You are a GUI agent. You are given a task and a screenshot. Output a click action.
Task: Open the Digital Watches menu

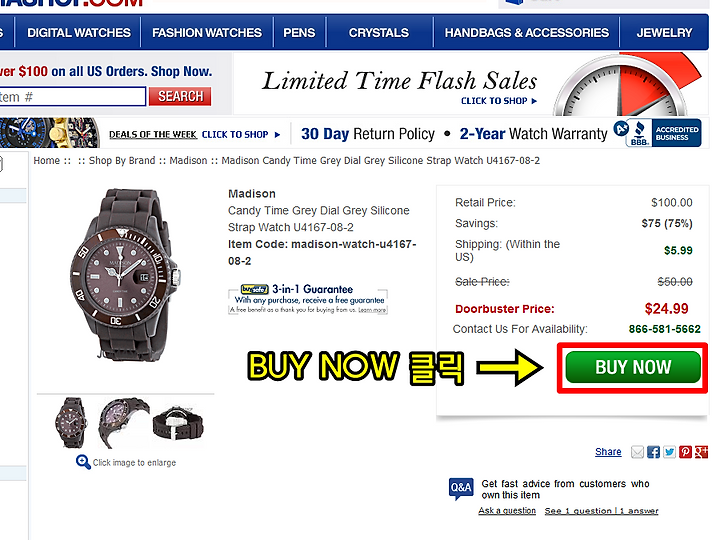(79, 33)
